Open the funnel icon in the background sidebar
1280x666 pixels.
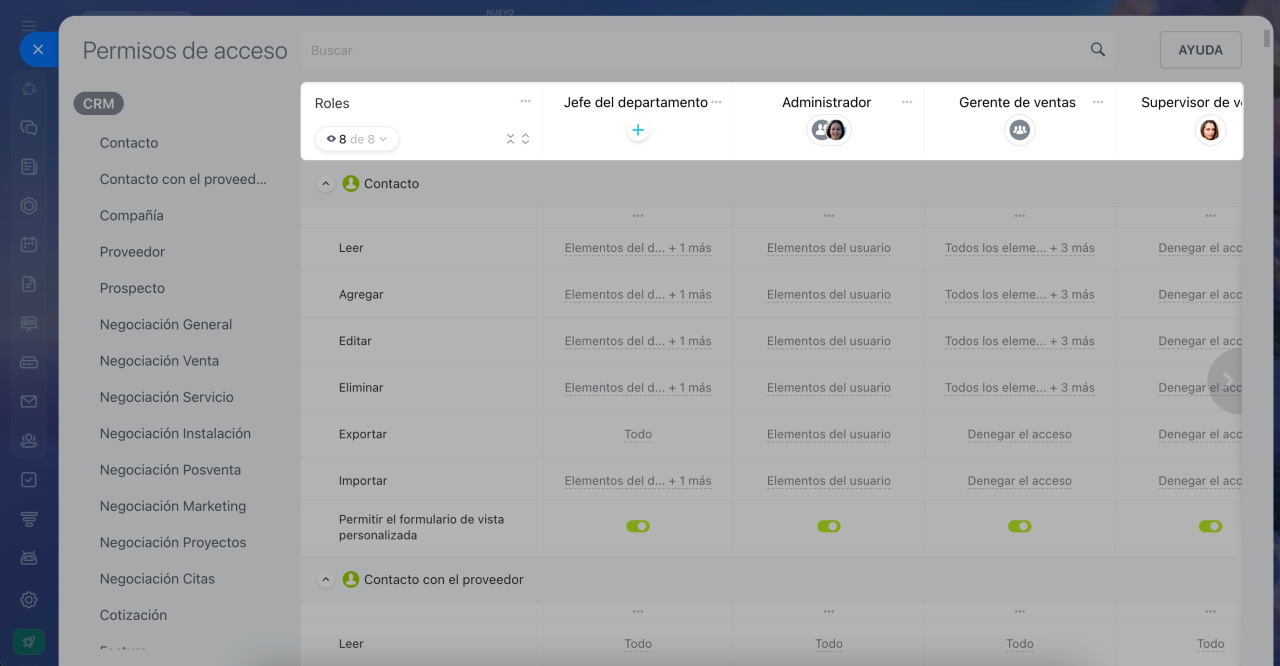29,519
